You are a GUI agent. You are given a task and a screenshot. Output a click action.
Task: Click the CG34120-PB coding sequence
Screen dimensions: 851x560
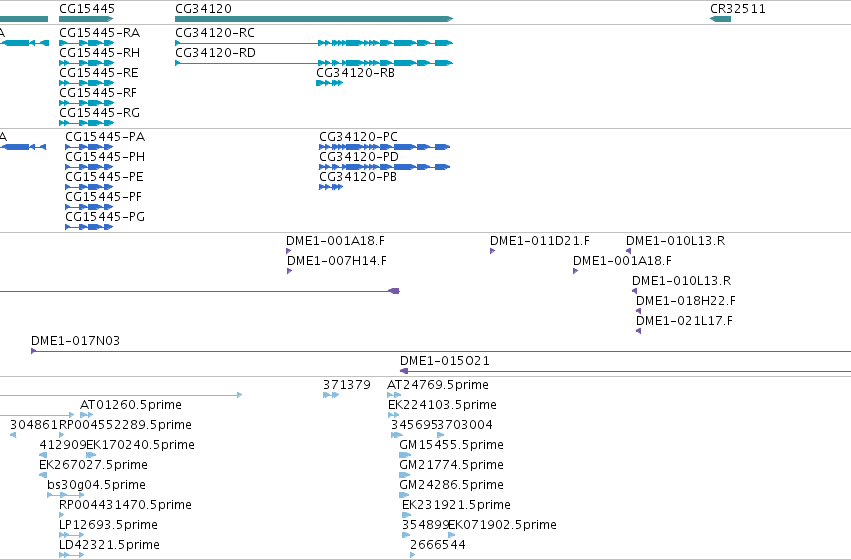pos(331,187)
